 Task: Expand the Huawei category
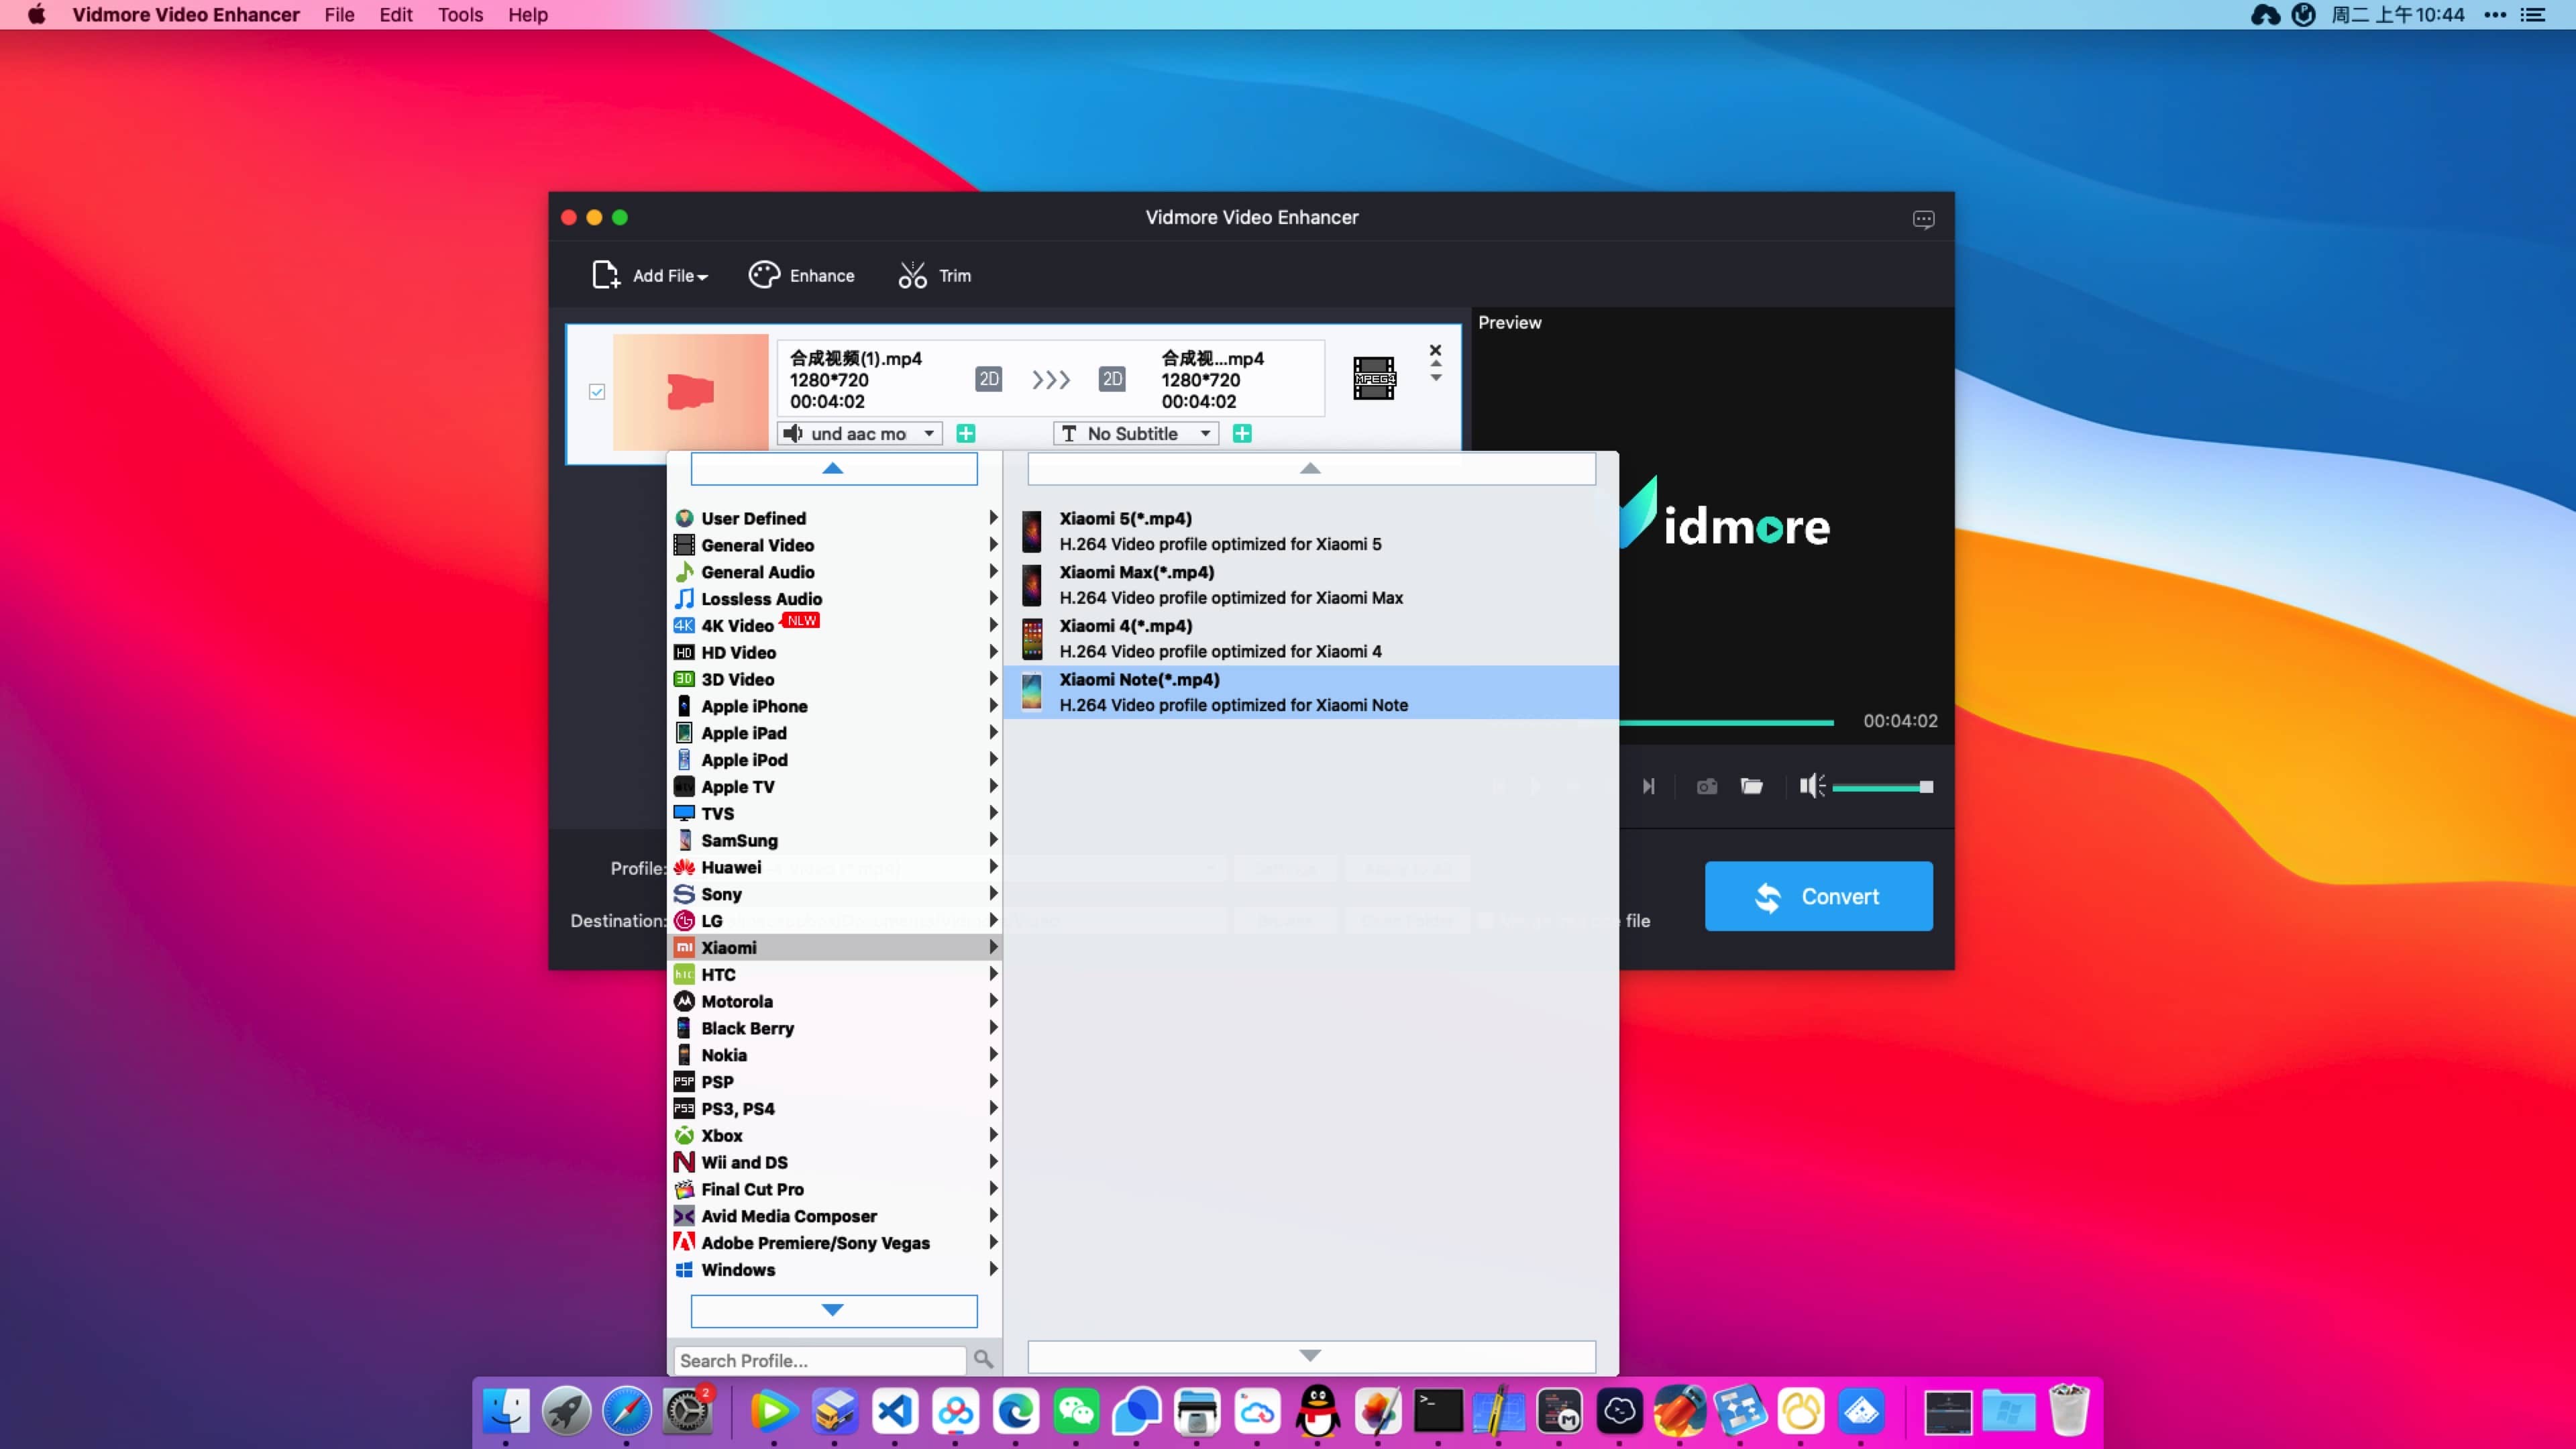pyautogui.click(x=835, y=867)
